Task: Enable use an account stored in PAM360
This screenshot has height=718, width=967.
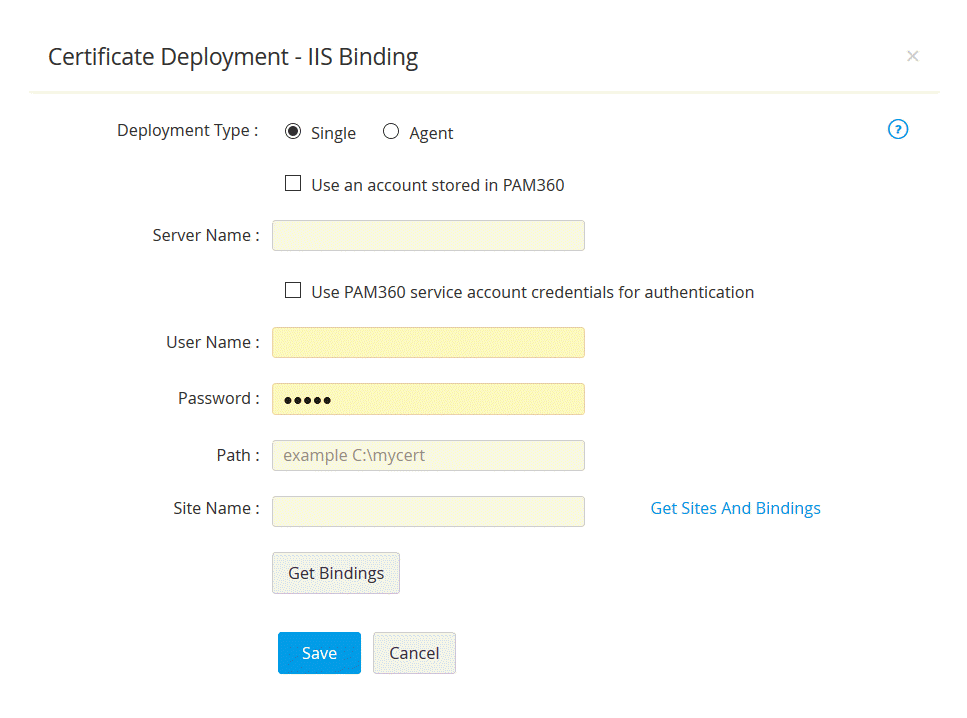Action: click(293, 183)
